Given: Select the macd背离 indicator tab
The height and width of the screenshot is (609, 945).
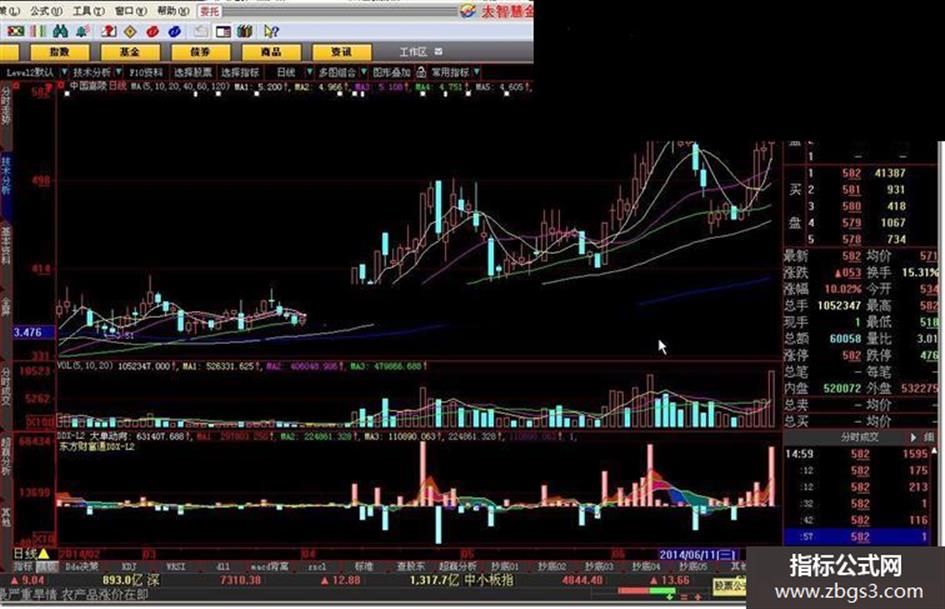Looking at the screenshot, I should point(269,567).
